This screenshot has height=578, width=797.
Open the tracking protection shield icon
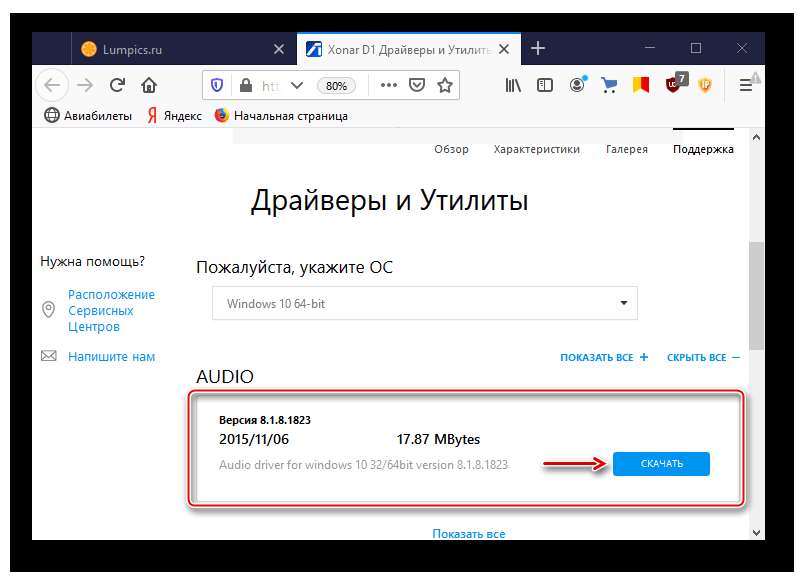(217, 85)
